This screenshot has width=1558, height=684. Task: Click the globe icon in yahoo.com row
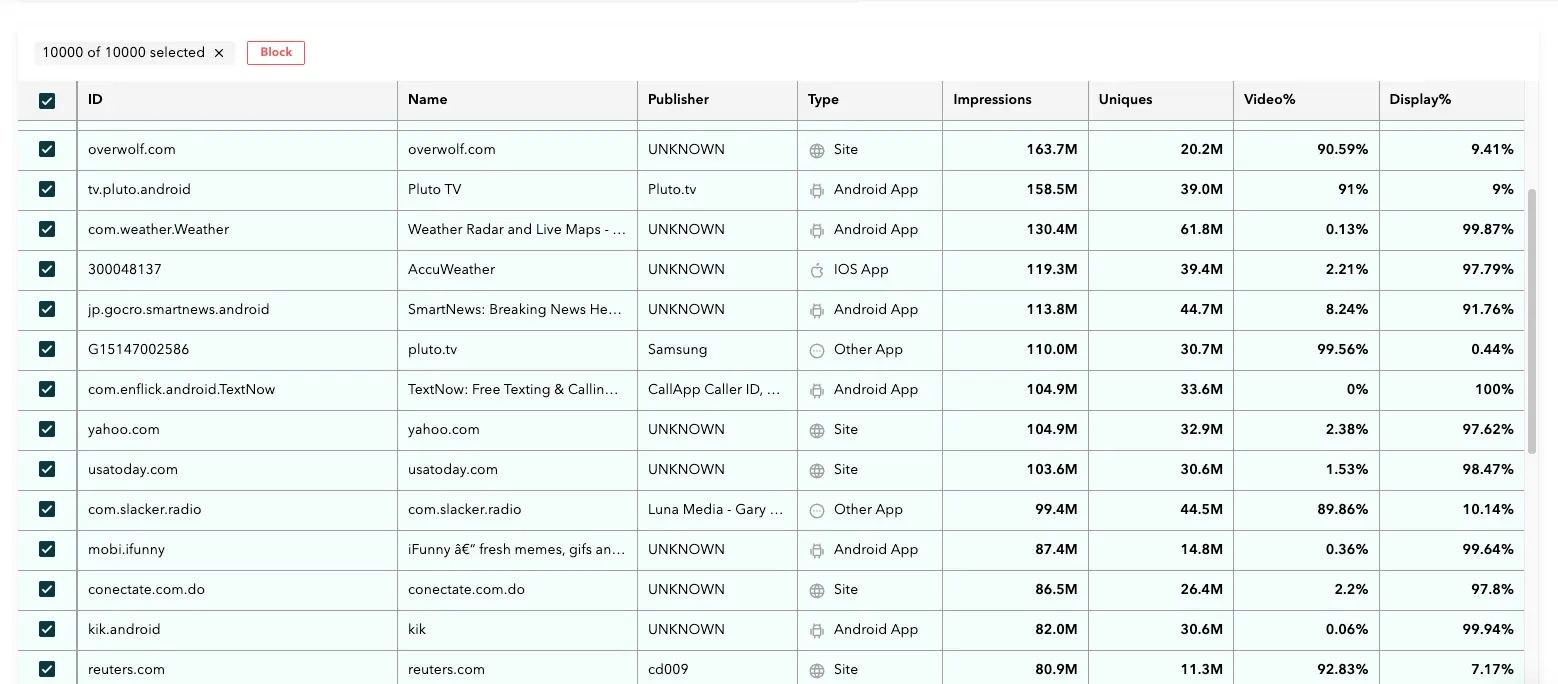pos(817,430)
